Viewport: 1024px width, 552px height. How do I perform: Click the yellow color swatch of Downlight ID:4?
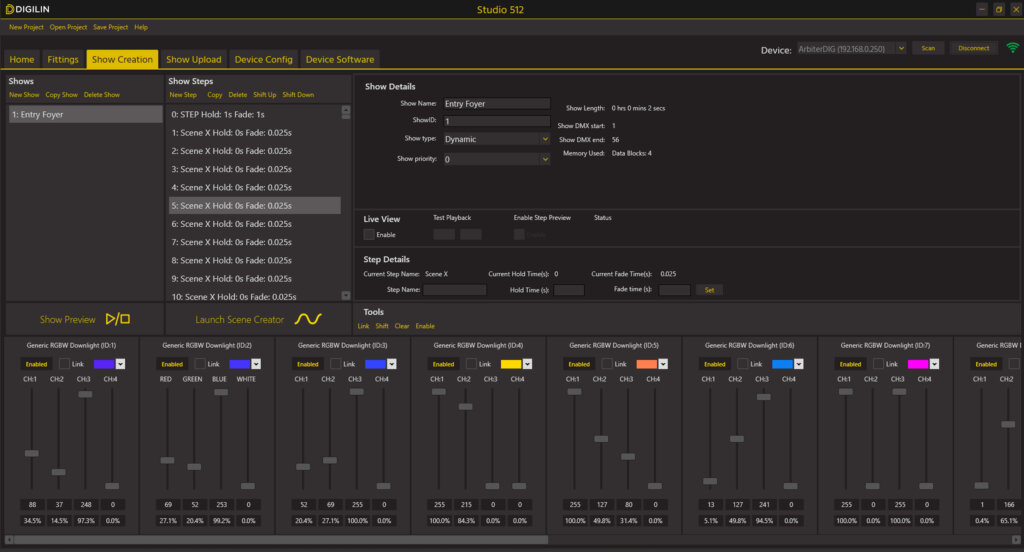click(509, 364)
